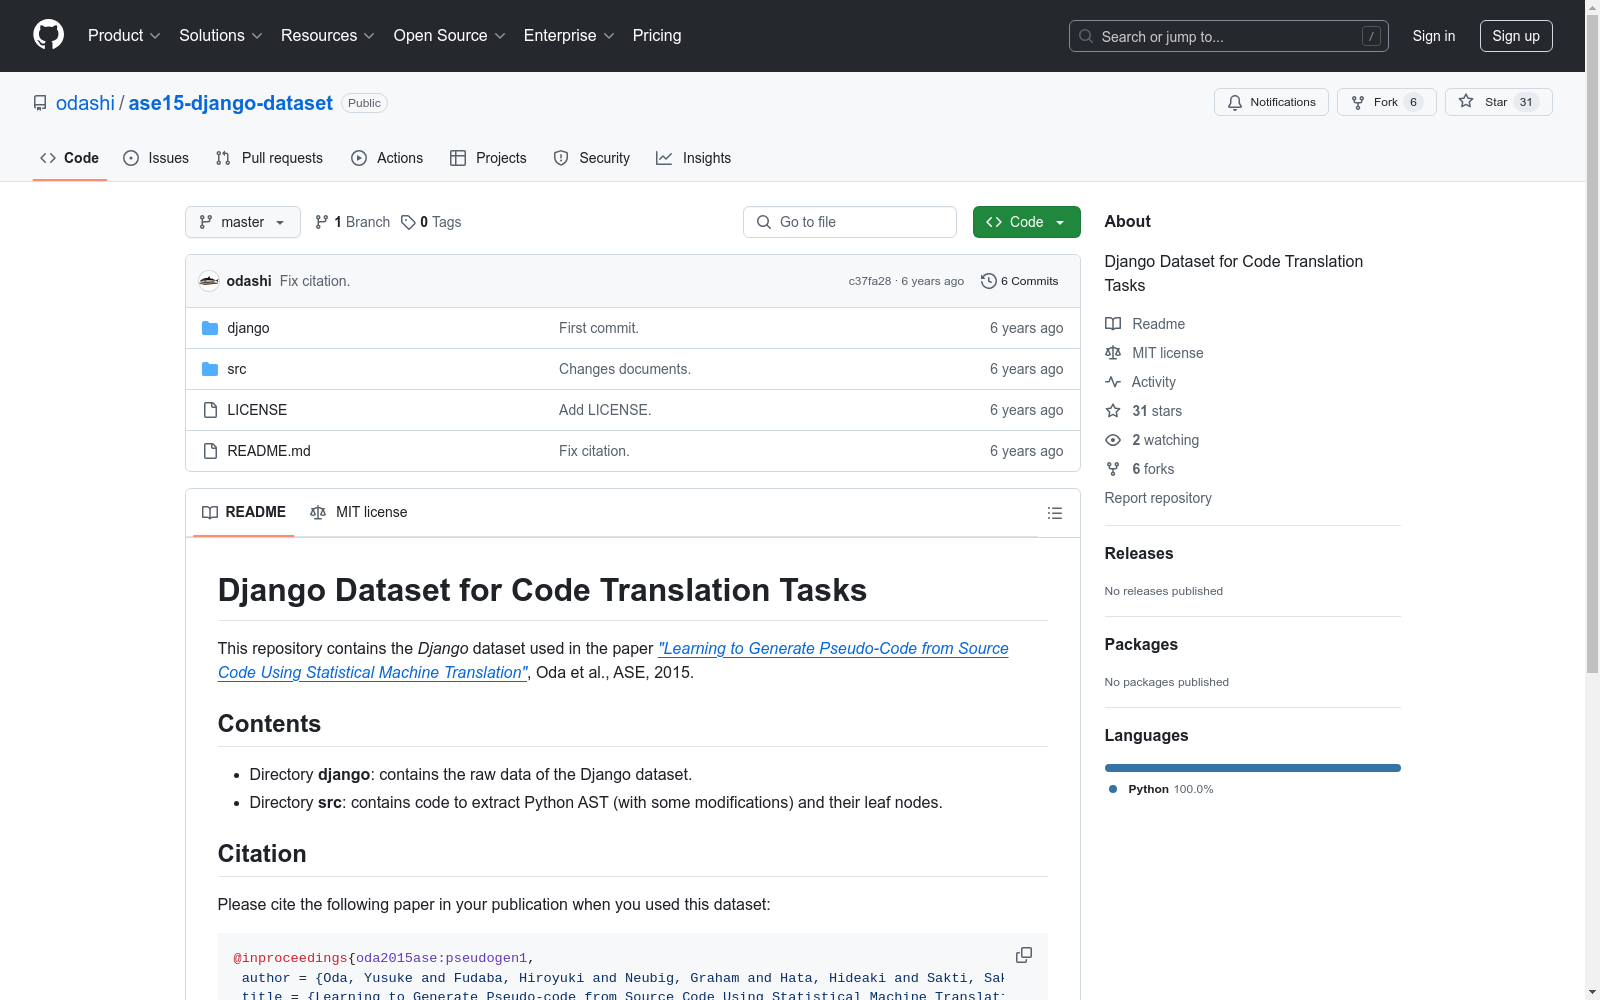Click the bell icon in Notifications
This screenshot has width=1600, height=1000.
coord(1235,102)
